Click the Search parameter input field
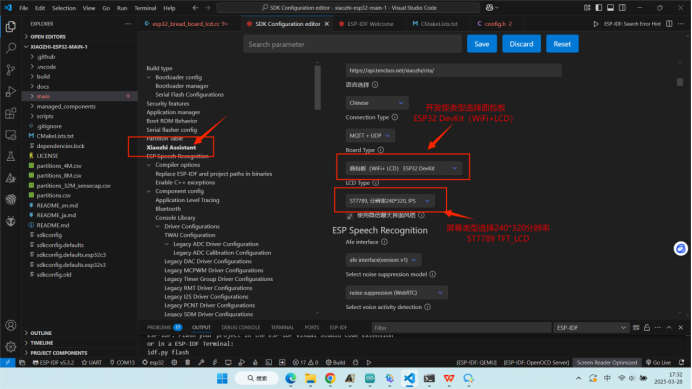Image resolution: width=692 pixels, height=389 pixels. coord(352,44)
